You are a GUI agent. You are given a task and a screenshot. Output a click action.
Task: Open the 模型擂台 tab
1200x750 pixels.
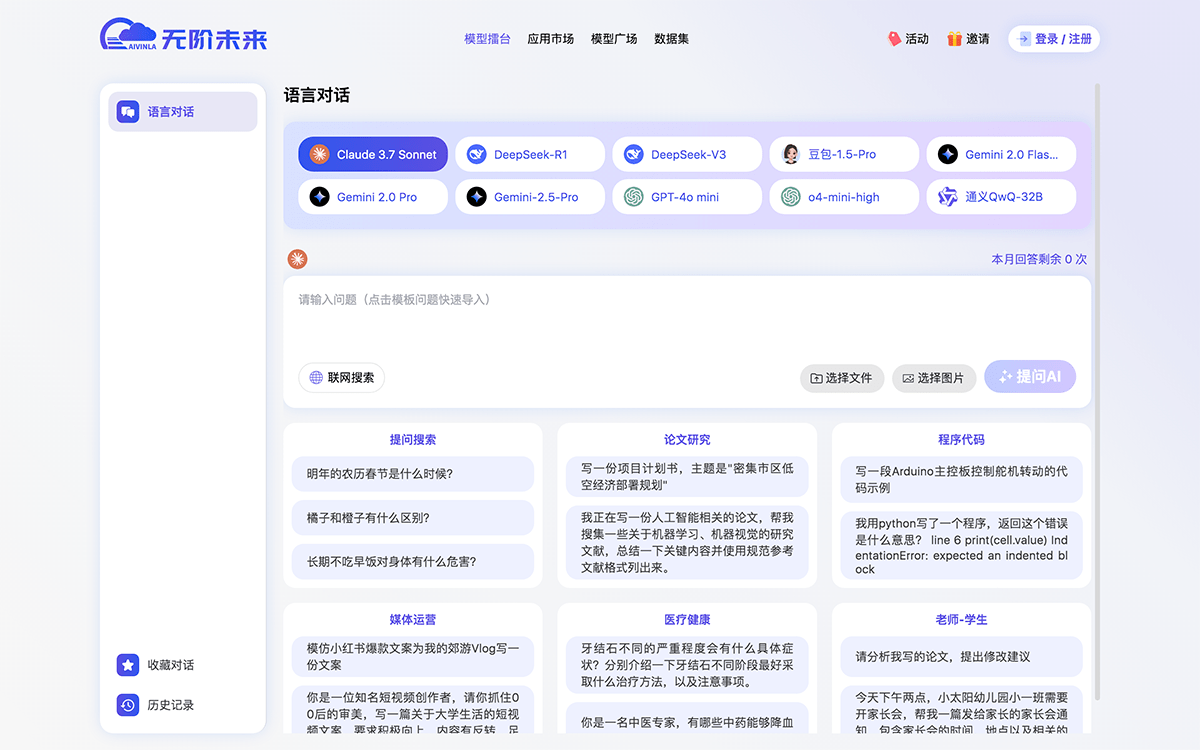(x=486, y=39)
